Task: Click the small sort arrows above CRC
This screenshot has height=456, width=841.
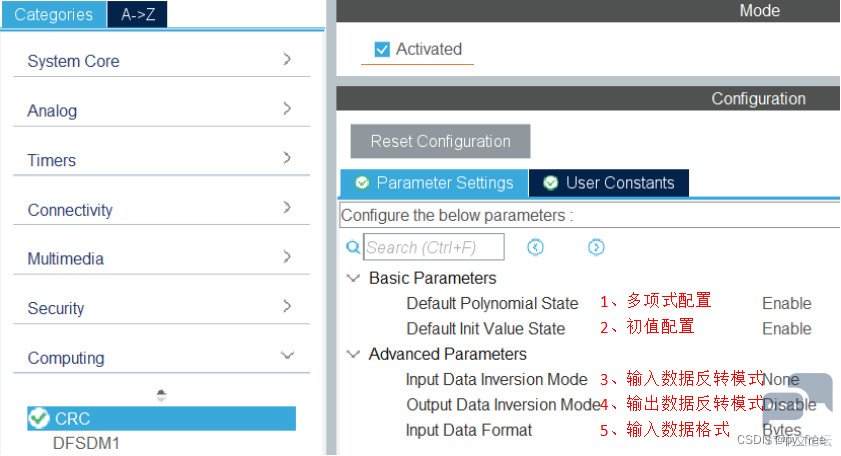Action: [161, 396]
